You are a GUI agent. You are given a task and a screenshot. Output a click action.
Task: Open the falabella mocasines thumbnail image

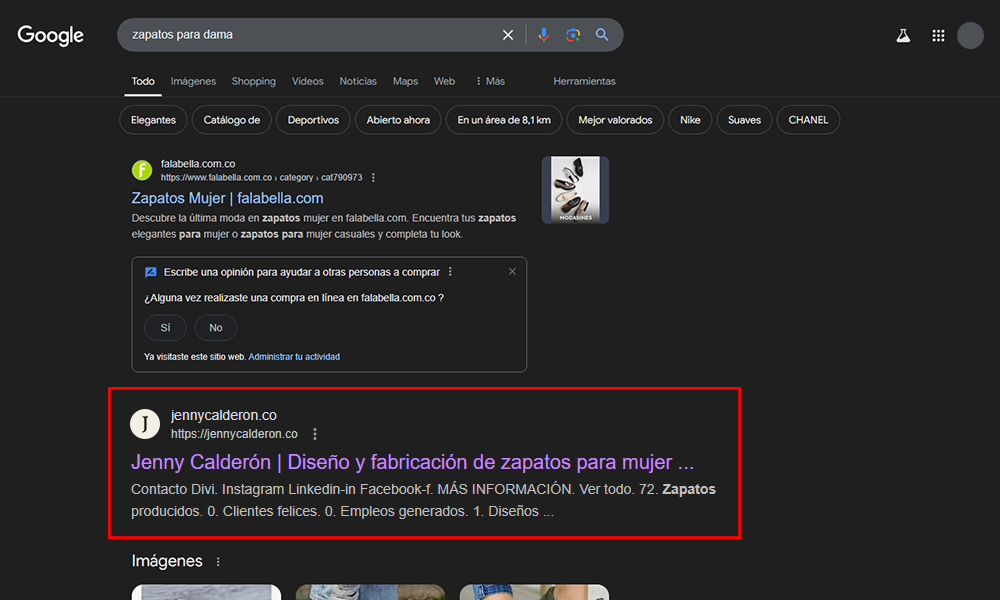pos(575,190)
